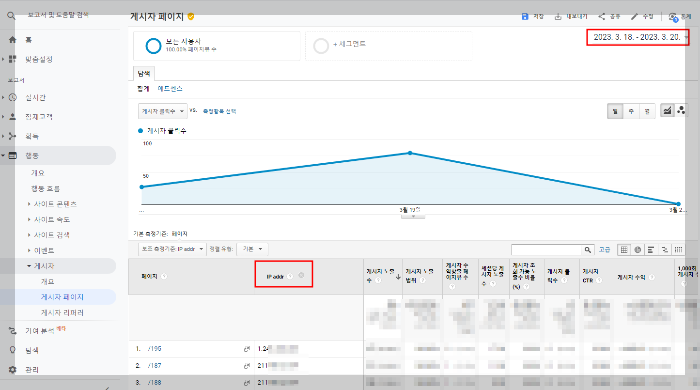Select Day (일) graph interval
Viewport: 700px width, 390px height.
[x=615, y=111]
